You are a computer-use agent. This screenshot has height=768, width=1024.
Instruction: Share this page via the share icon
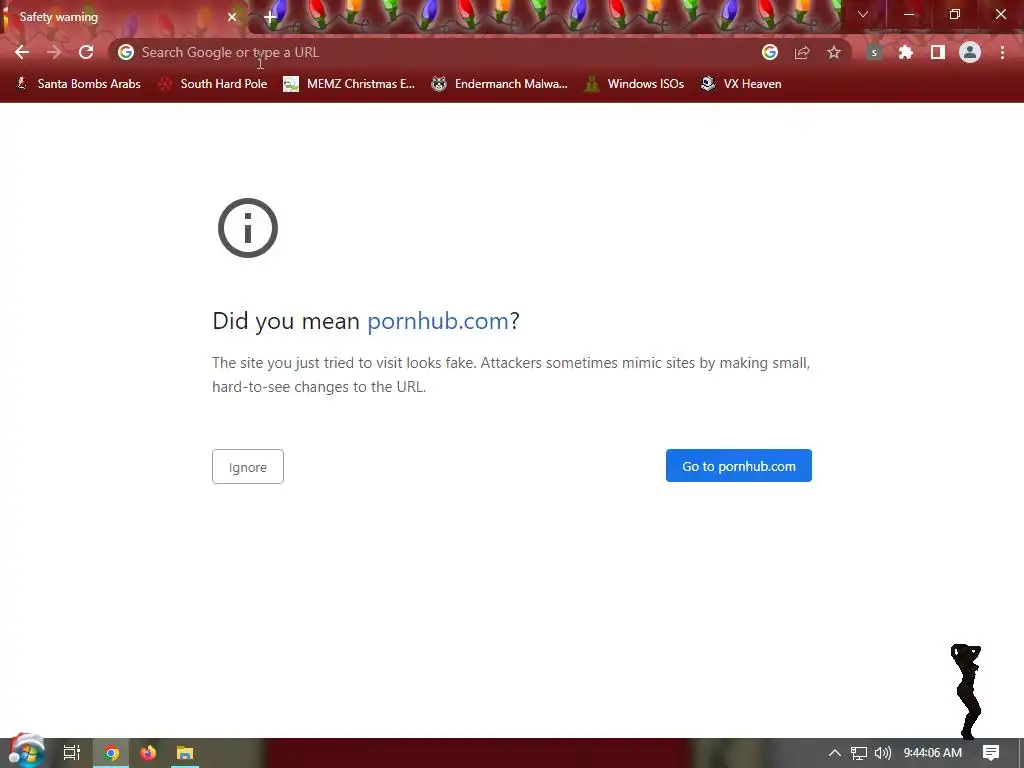point(802,52)
